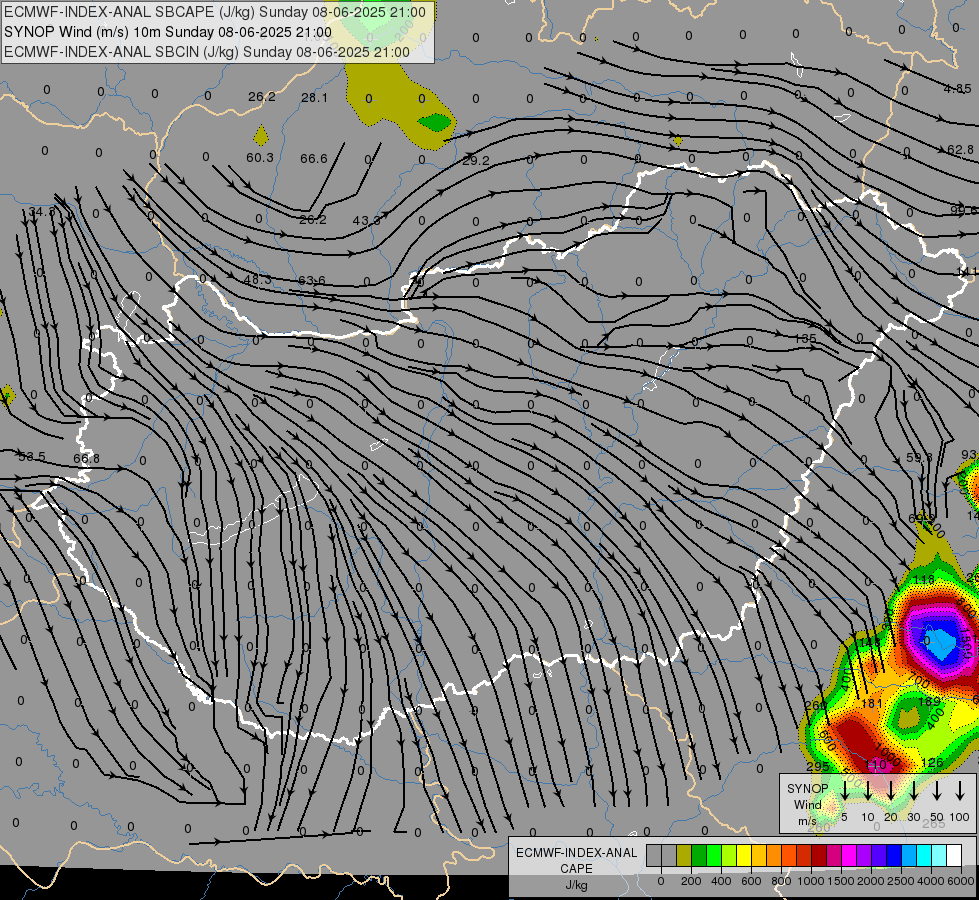Select the SBCAPE title line
Screen dimensions: 979x900
coord(215,12)
